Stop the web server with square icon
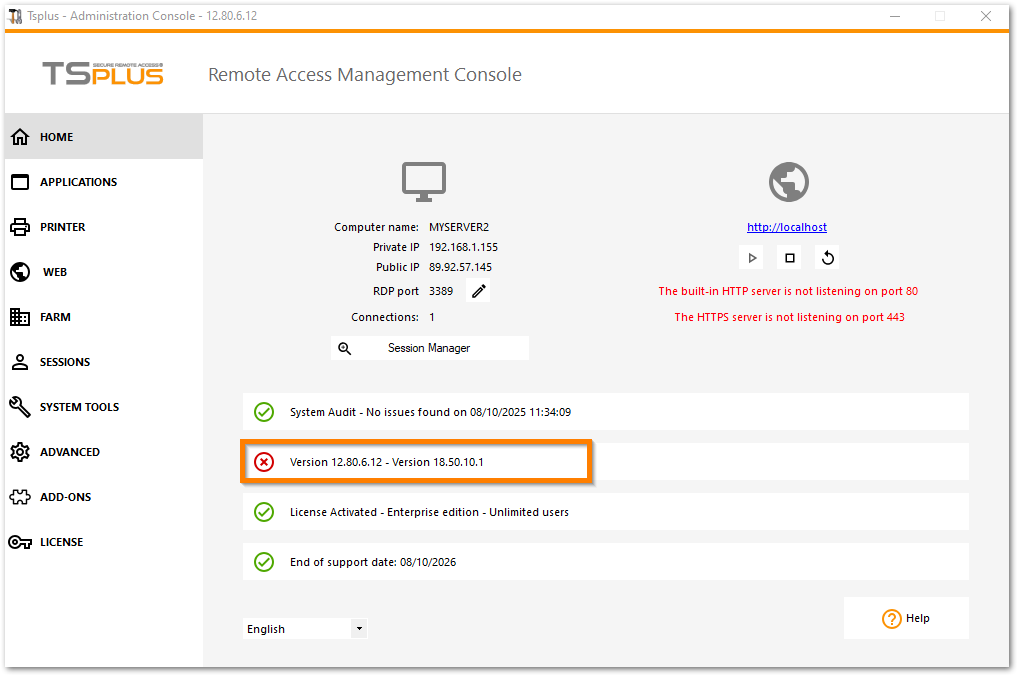The image size is (1018, 676). [790, 258]
